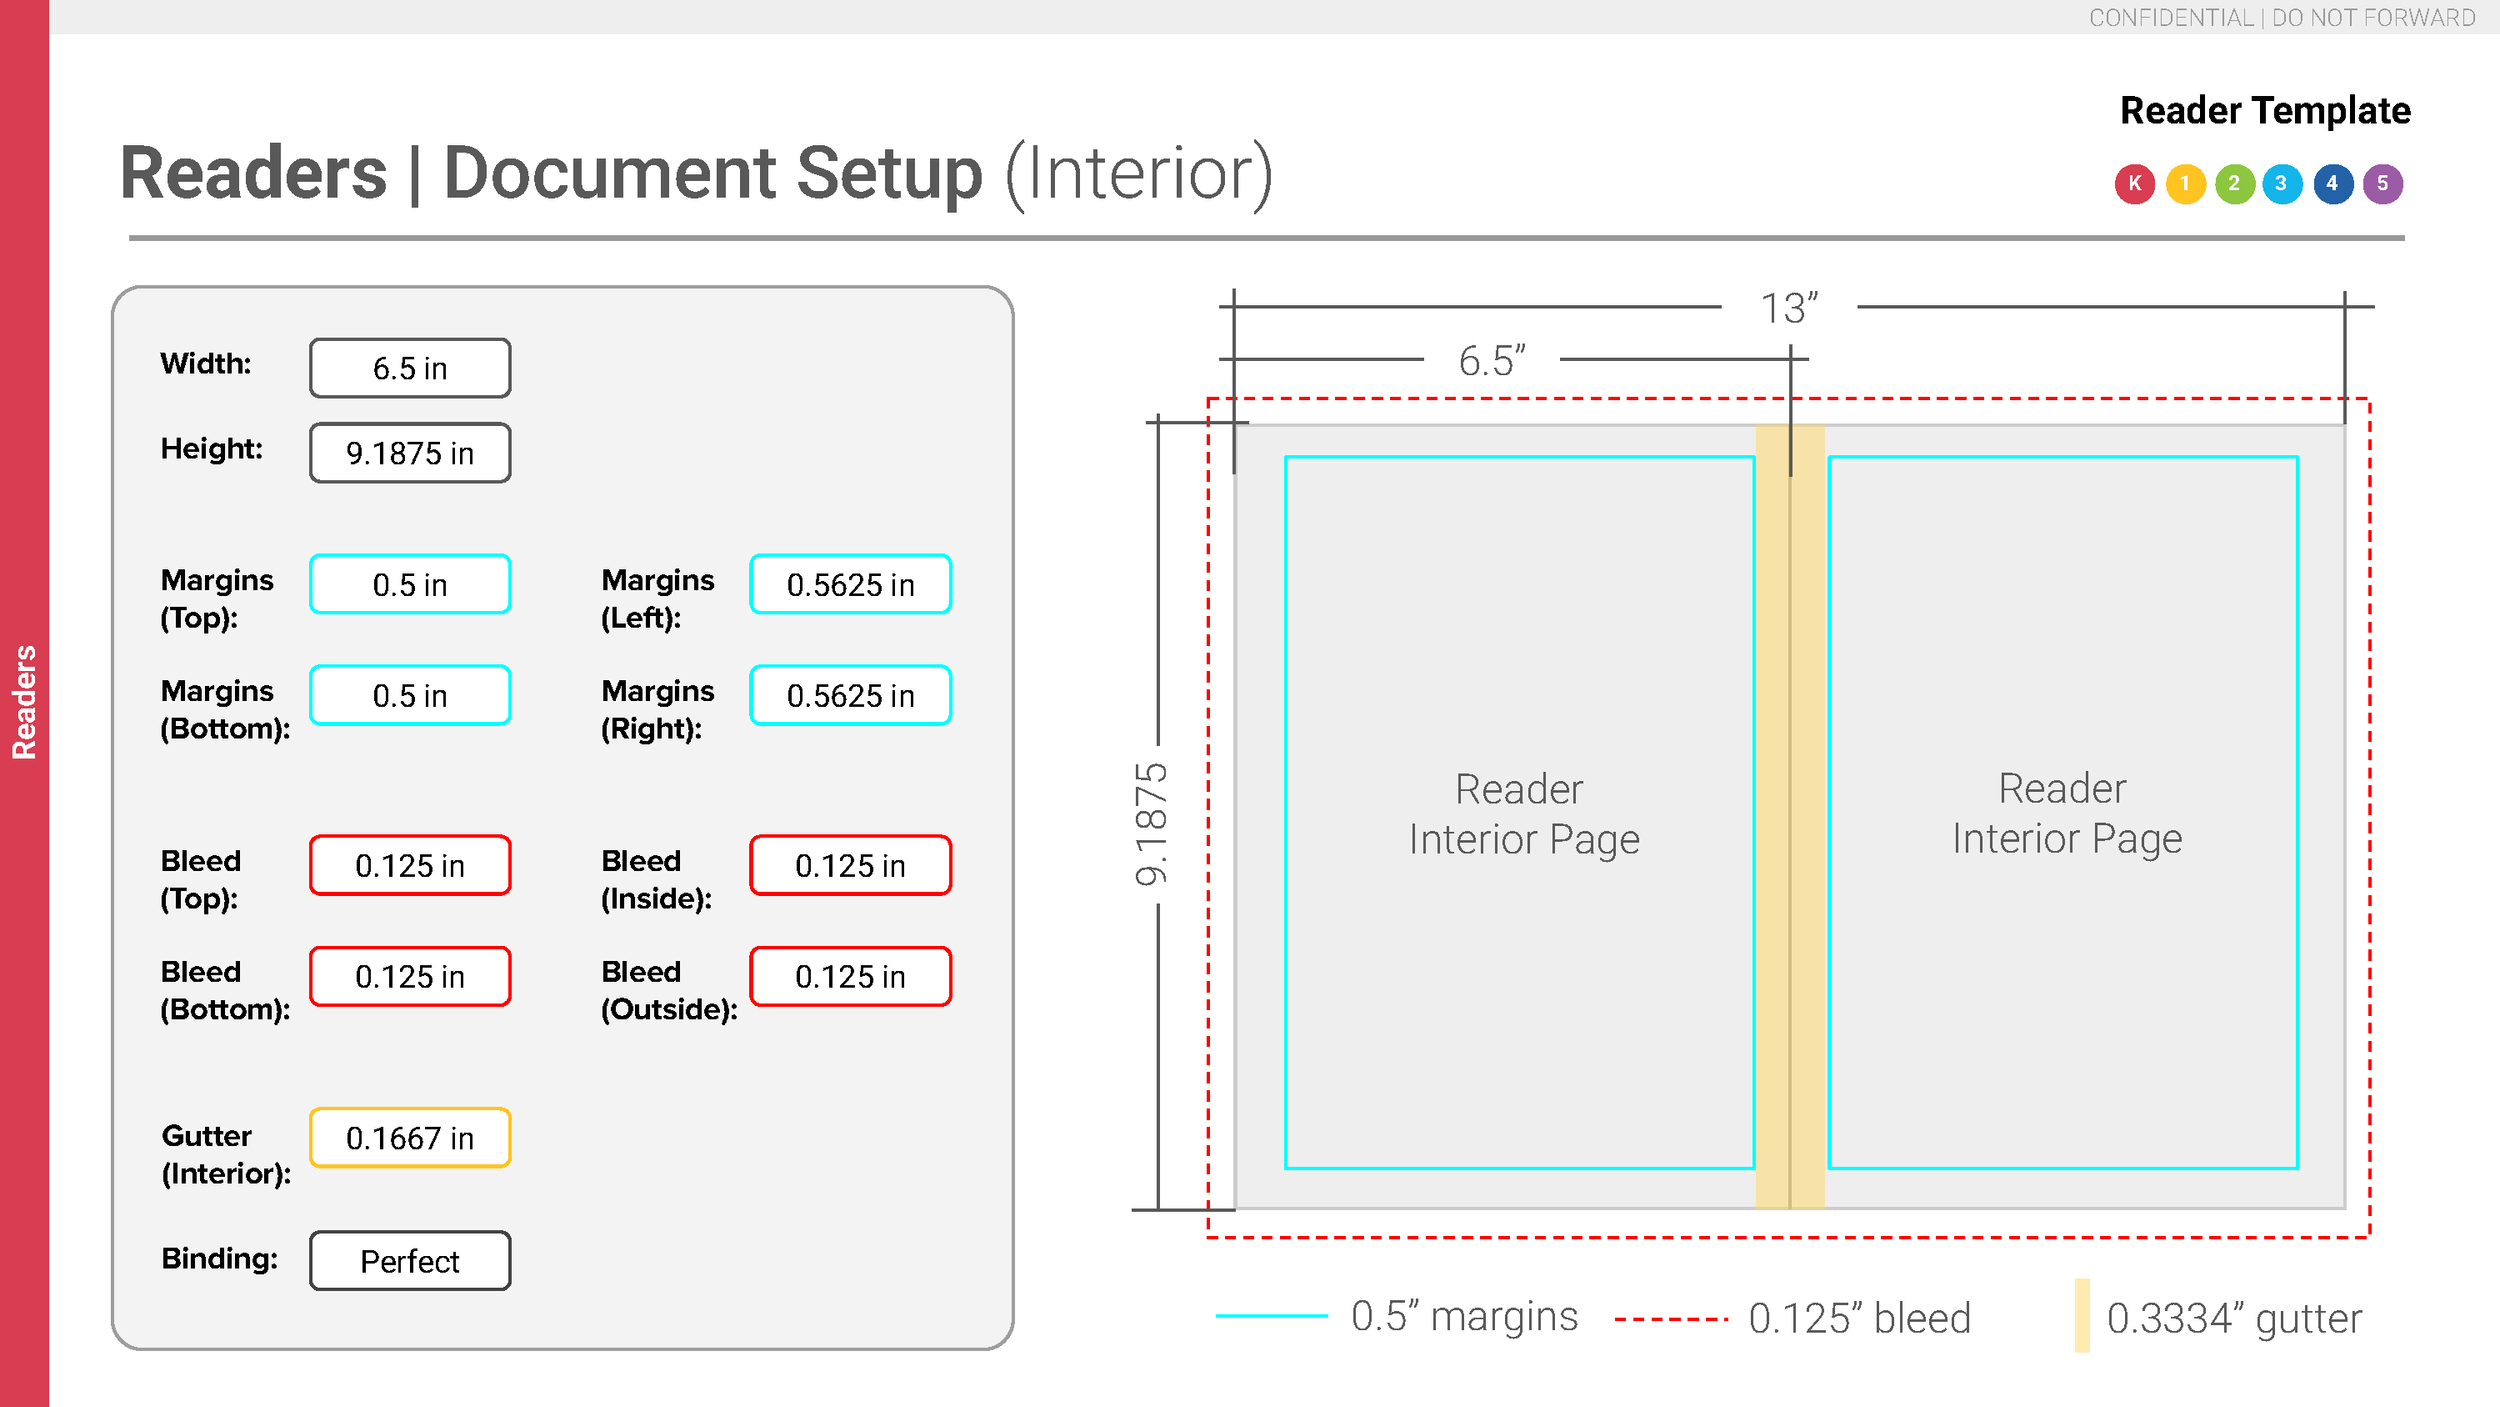Click the Binding Perfect field

410,1261
